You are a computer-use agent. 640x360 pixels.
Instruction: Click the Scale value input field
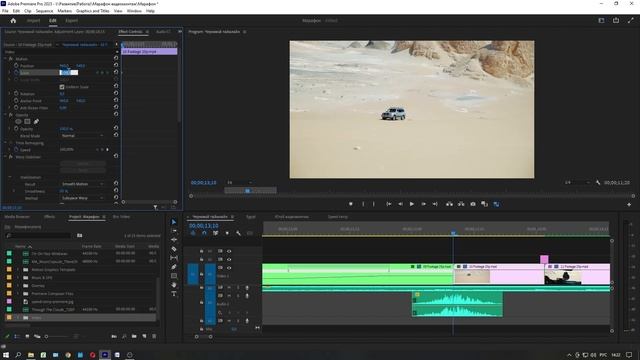[69, 73]
